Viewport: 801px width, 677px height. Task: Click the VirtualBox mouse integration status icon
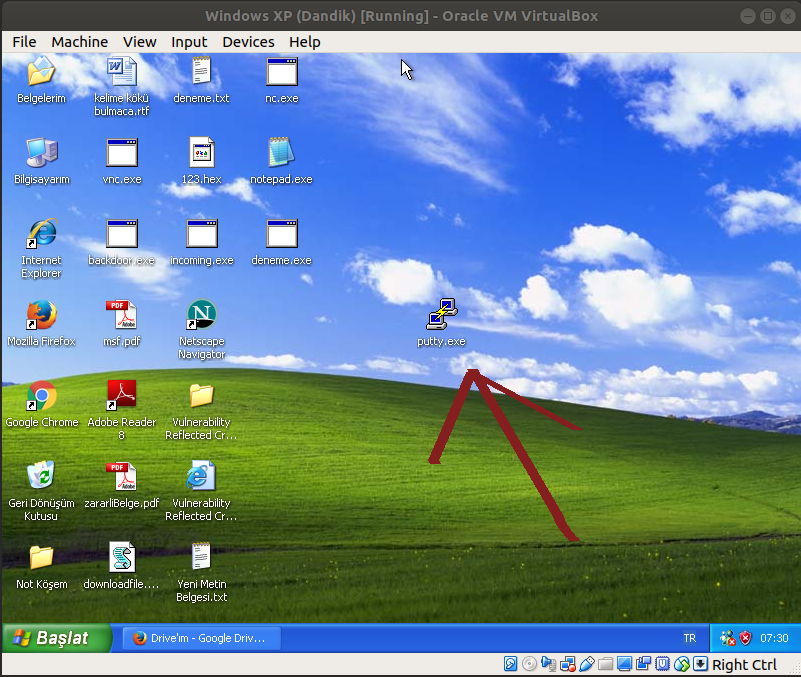681,664
